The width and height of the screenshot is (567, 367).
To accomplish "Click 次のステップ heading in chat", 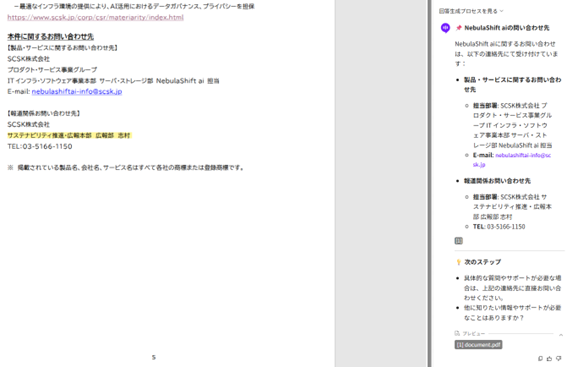I will tap(482, 262).
